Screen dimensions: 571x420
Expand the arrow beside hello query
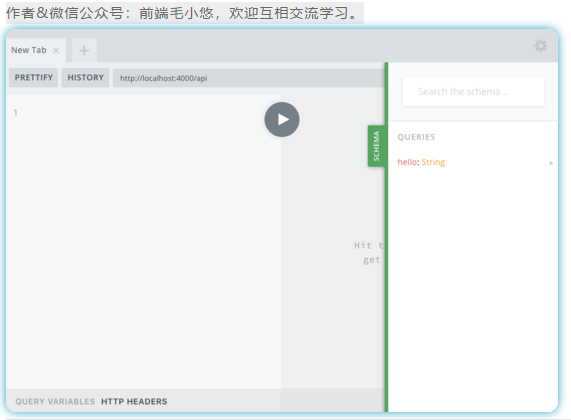(551, 163)
